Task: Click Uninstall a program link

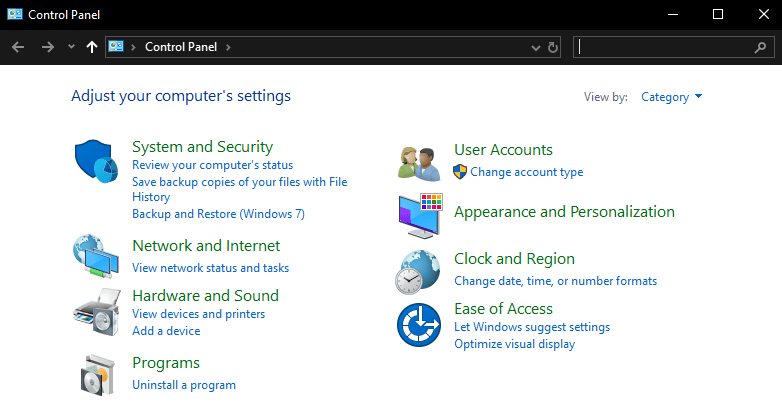Action: pyautogui.click(x=184, y=385)
